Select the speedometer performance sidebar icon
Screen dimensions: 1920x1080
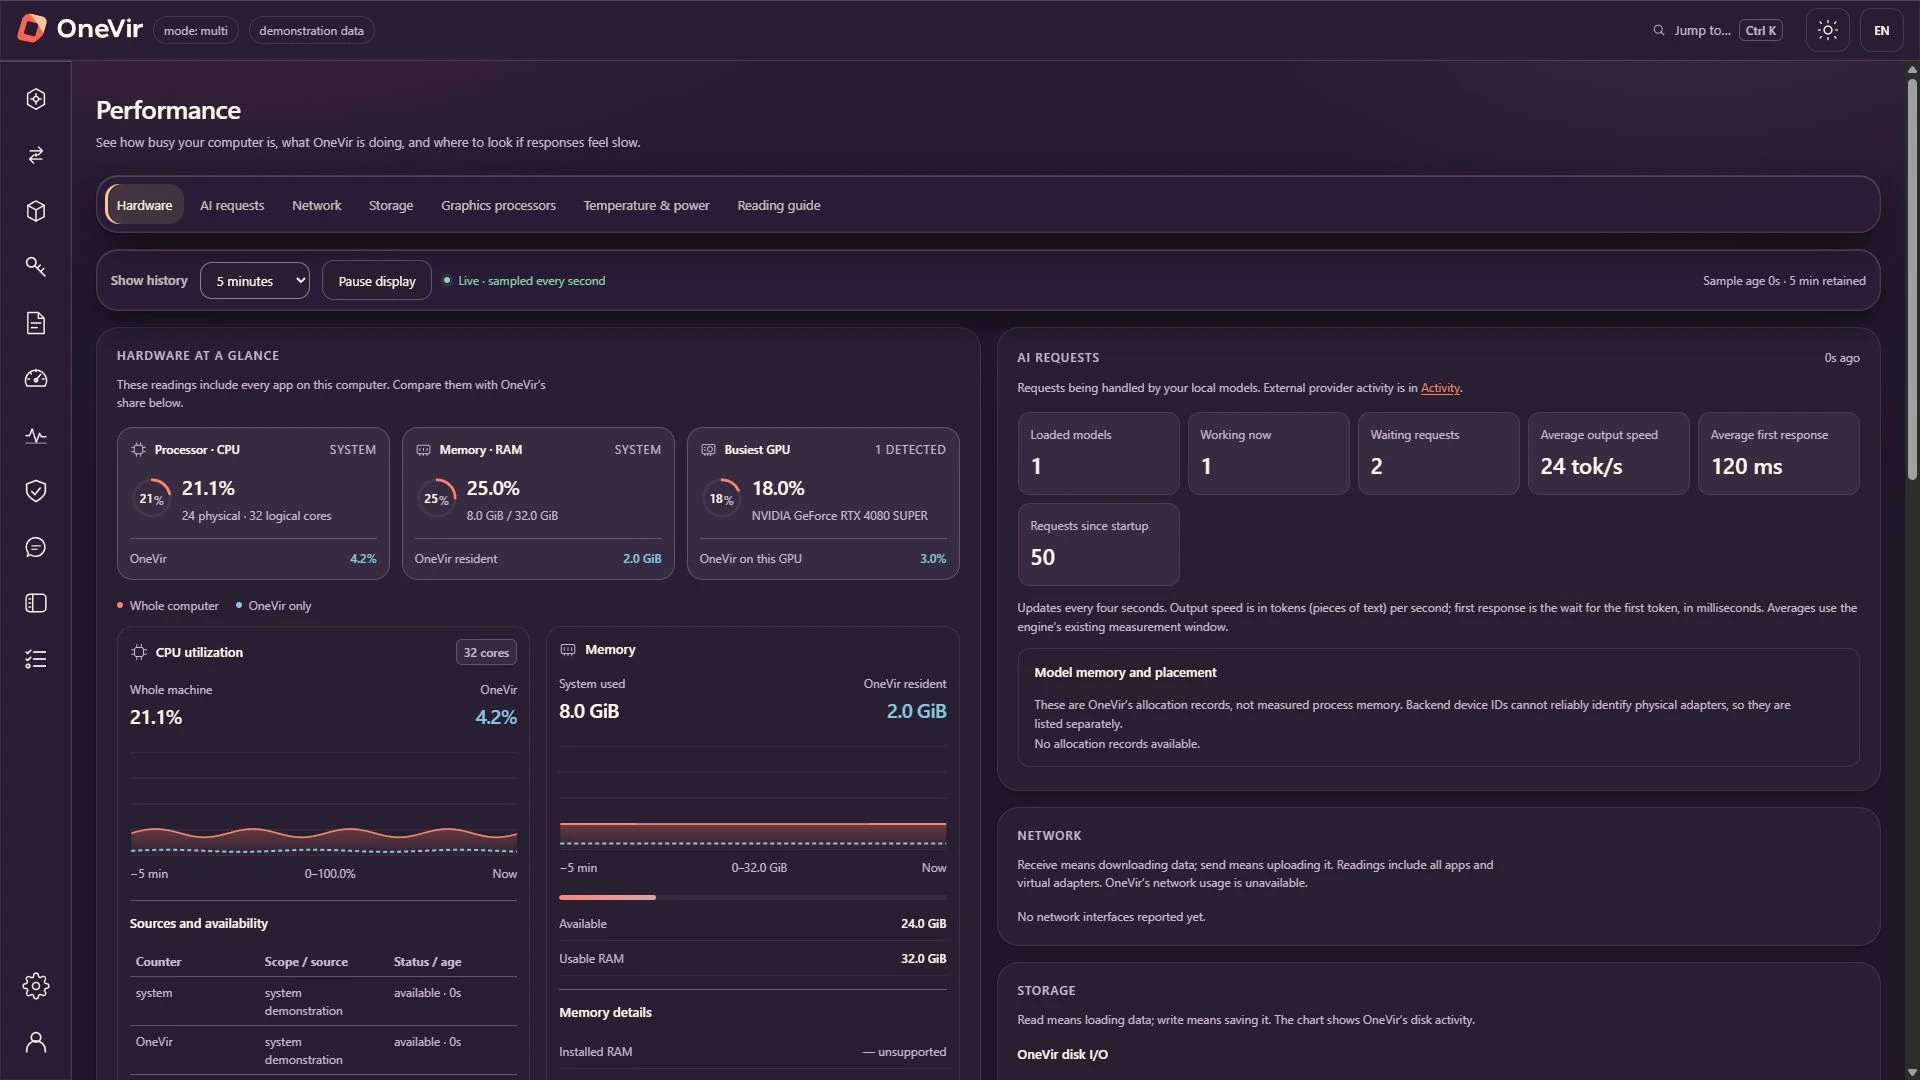(36, 379)
